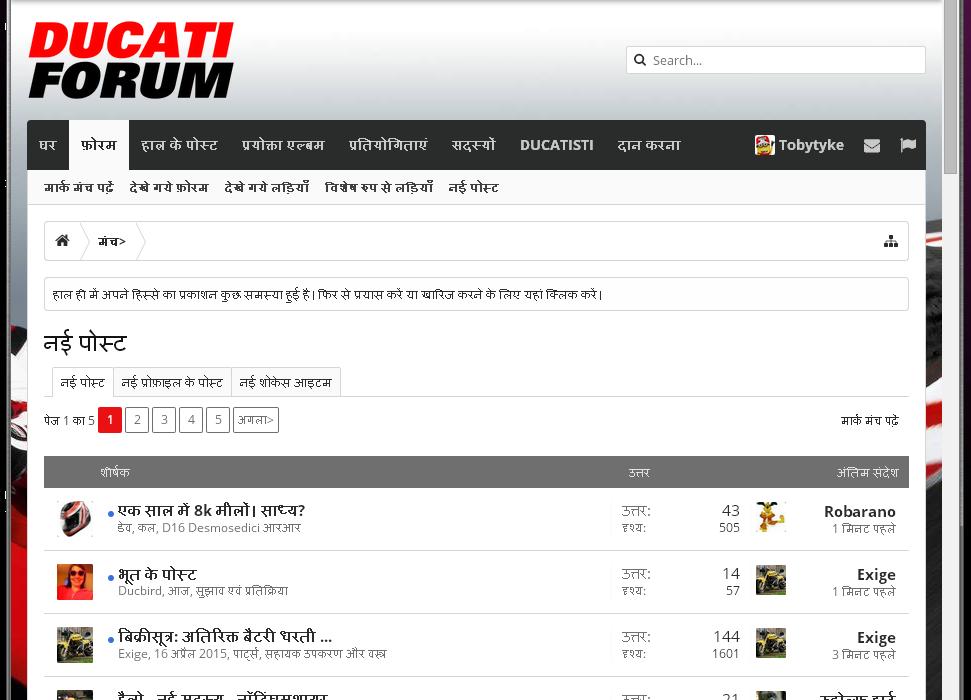Click the अगला> next page button
Screen dimensions: 971x700
256,420
